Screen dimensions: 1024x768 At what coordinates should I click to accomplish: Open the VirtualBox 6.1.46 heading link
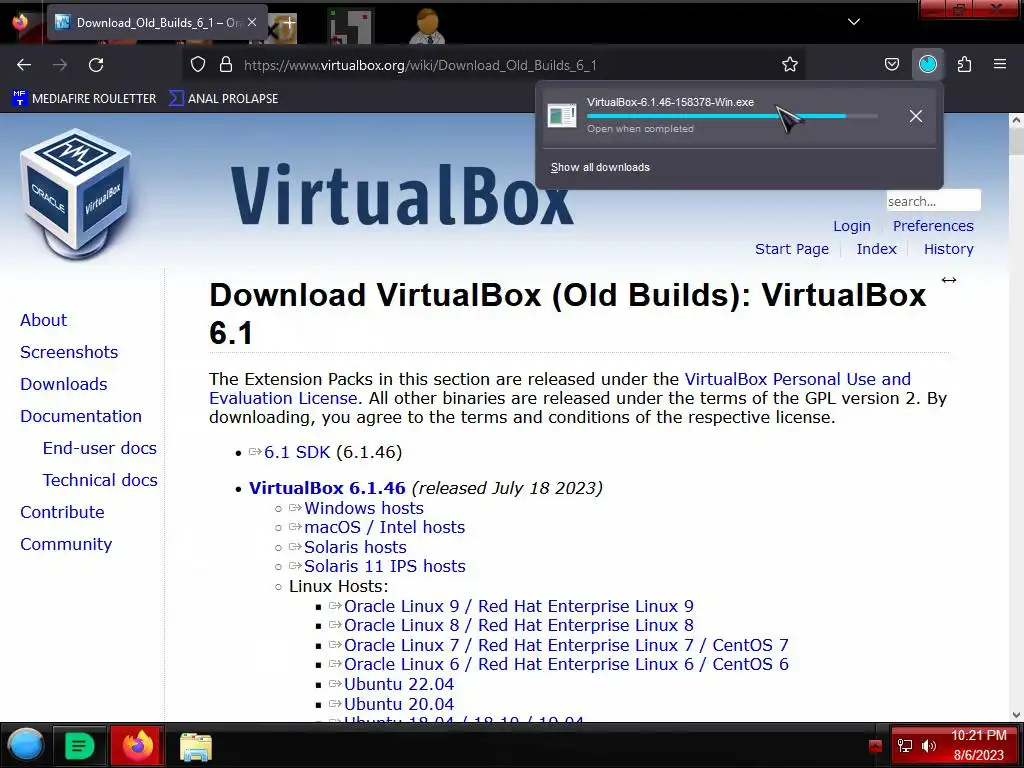pyautogui.click(x=327, y=488)
